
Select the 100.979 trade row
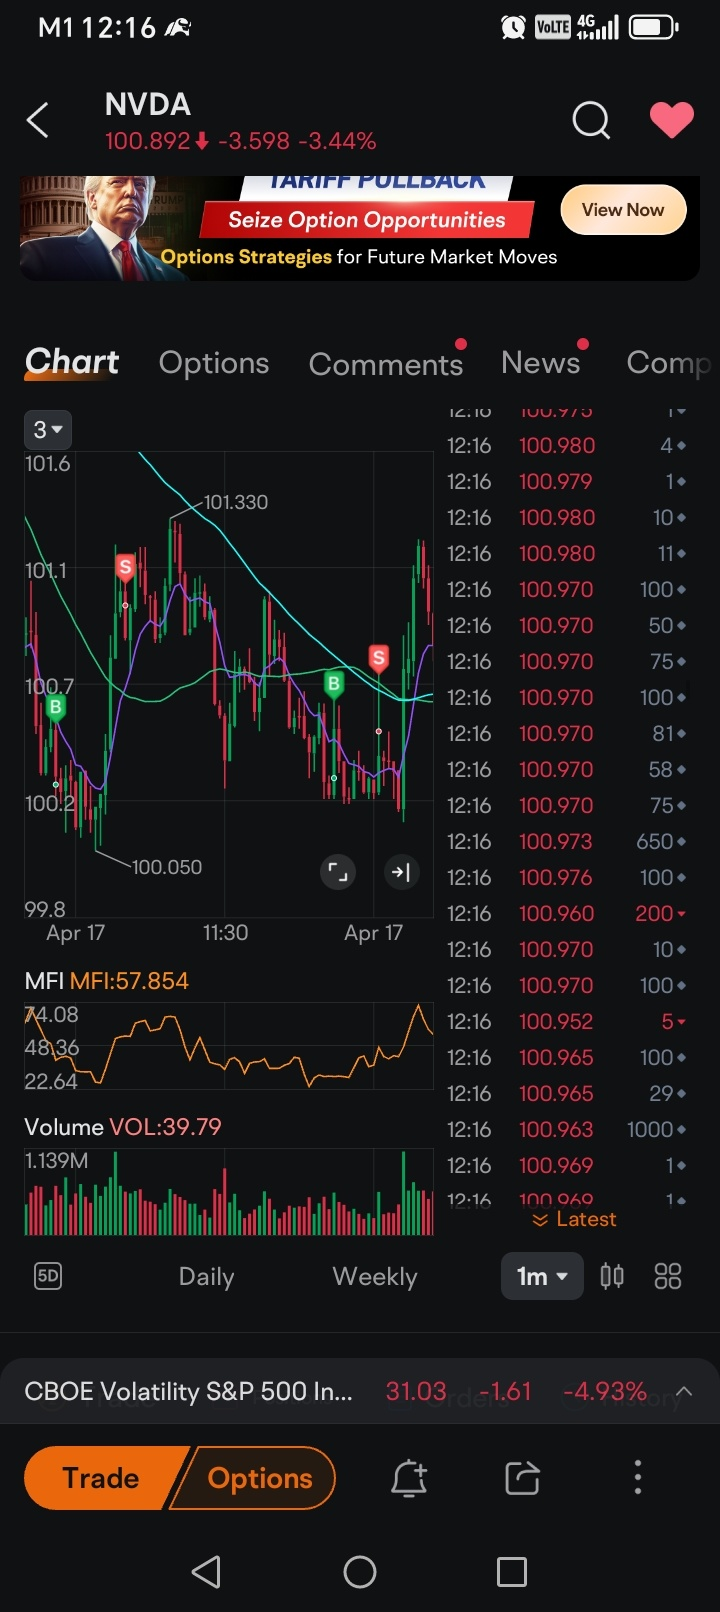tap(567, 481)
